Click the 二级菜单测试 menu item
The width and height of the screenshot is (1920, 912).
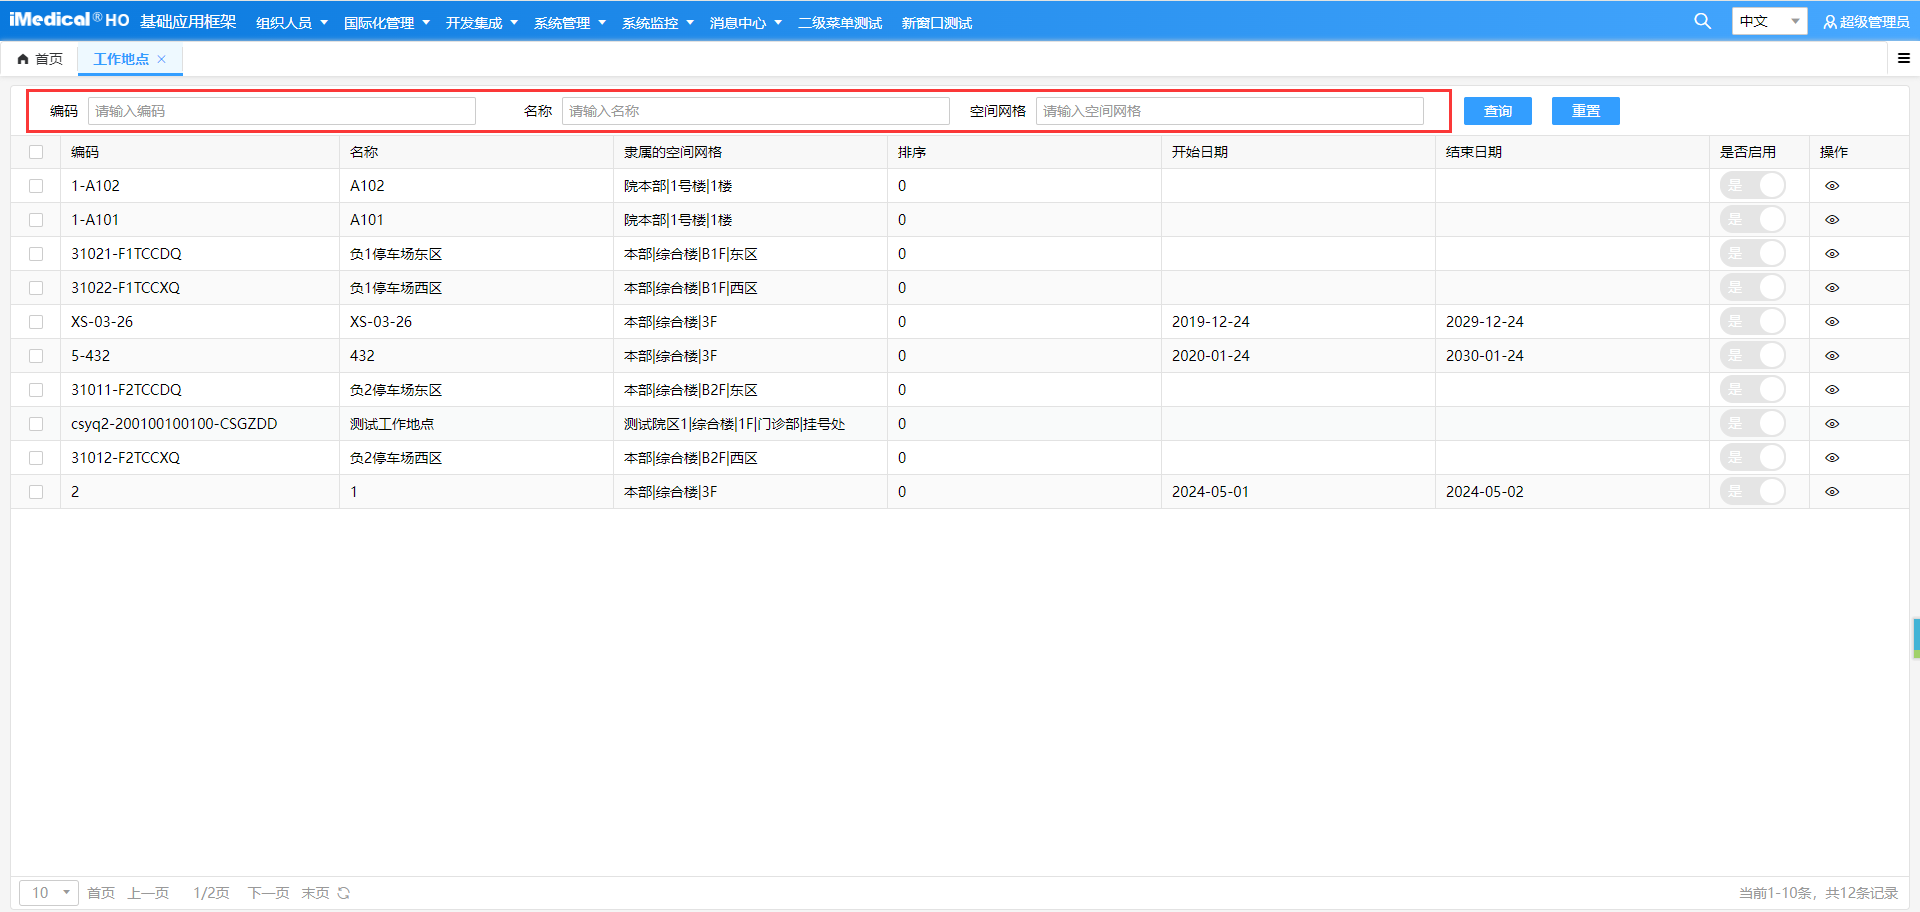tap(839, 23)
